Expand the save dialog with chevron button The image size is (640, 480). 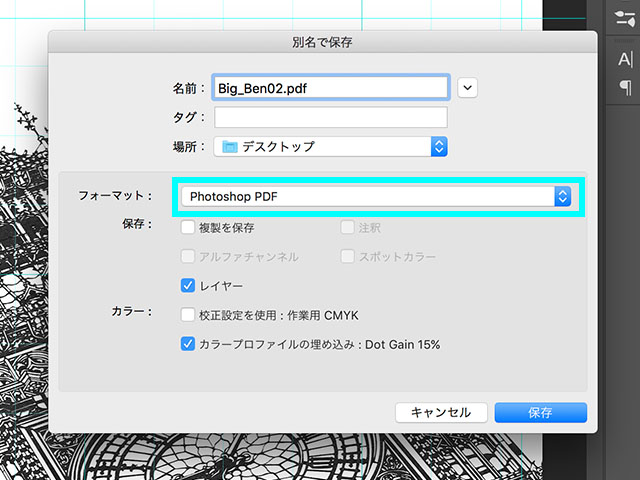pyautogui.click(x=467, y=88)
